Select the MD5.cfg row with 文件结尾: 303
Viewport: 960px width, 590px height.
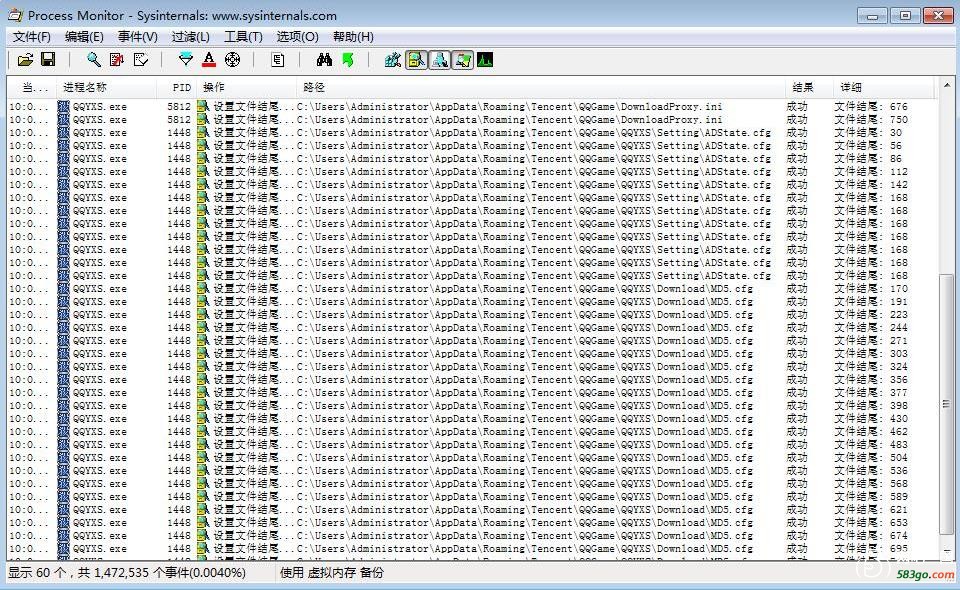tap(471, 354)
